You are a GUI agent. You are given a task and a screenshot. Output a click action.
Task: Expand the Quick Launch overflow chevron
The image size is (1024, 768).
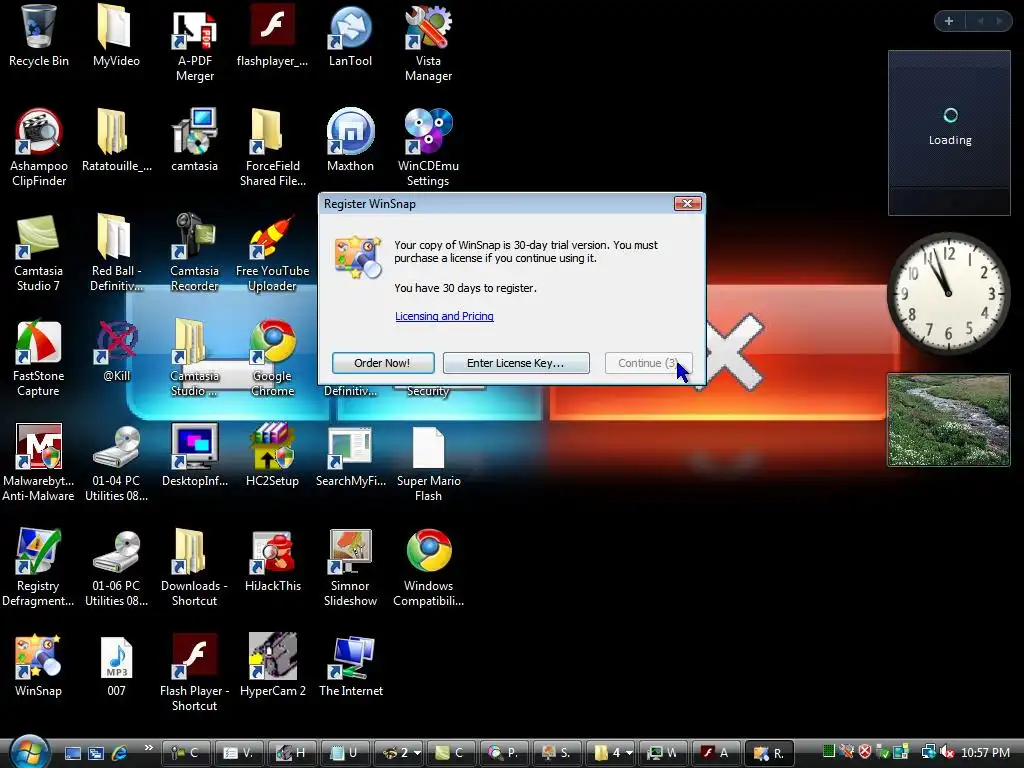[x=148, y=748]
